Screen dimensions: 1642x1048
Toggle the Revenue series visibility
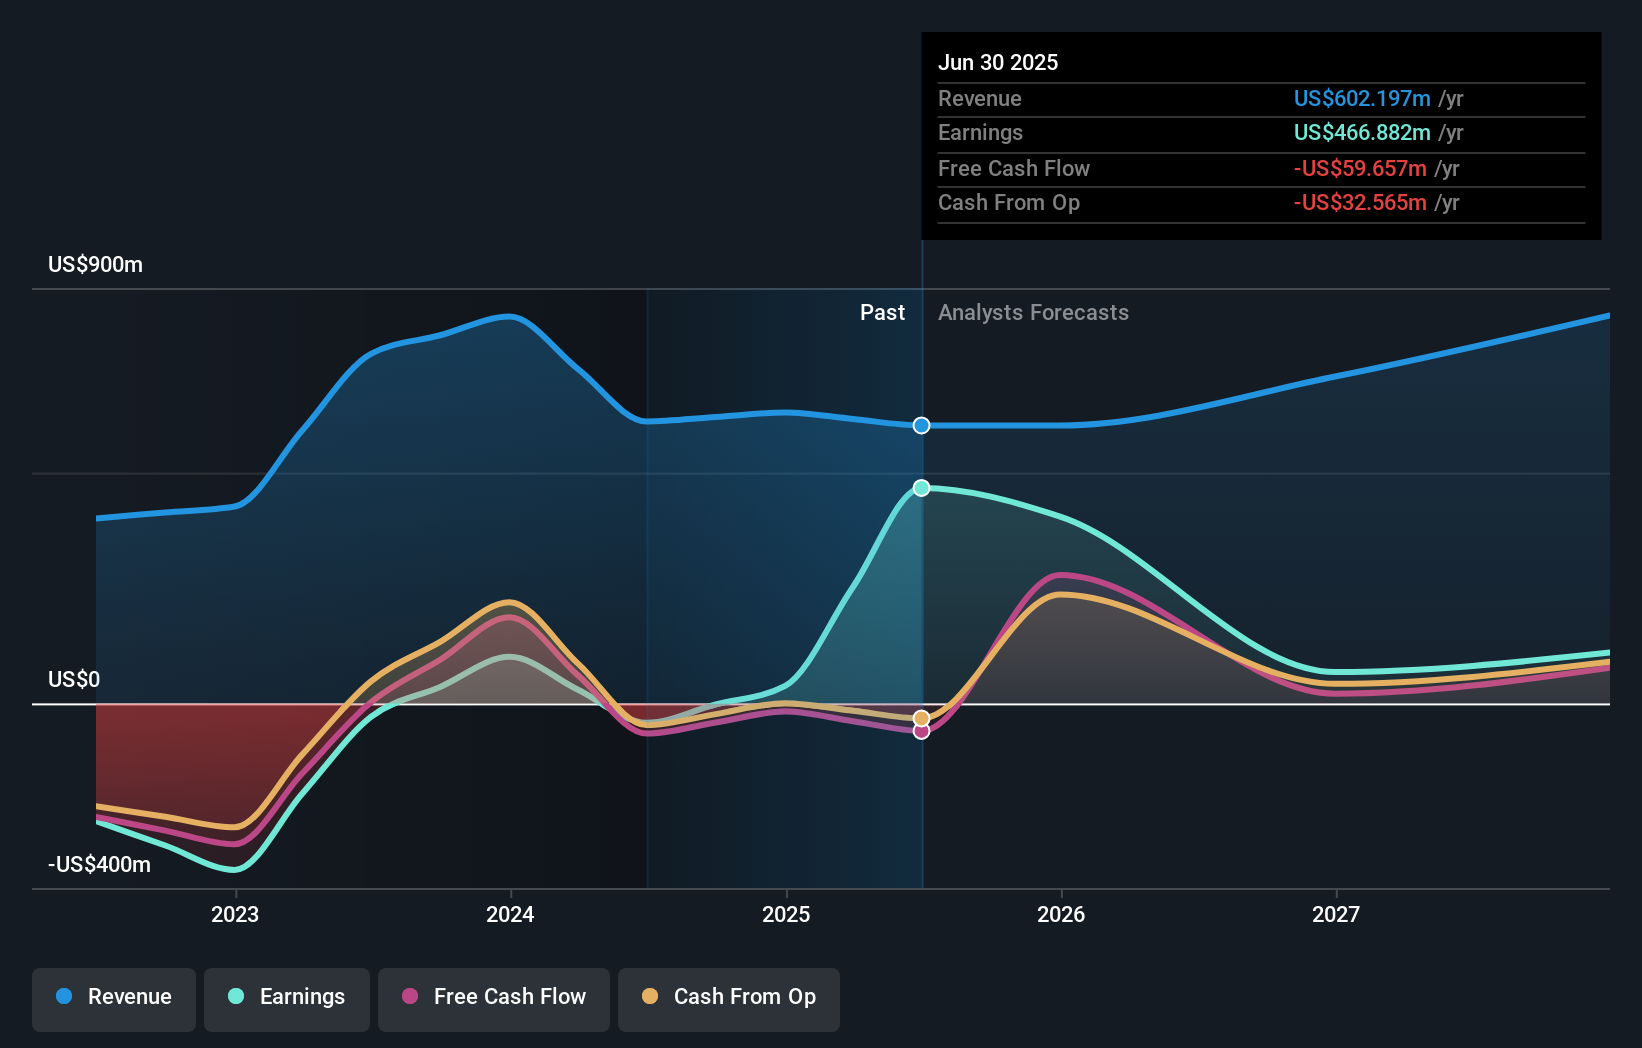113,997
